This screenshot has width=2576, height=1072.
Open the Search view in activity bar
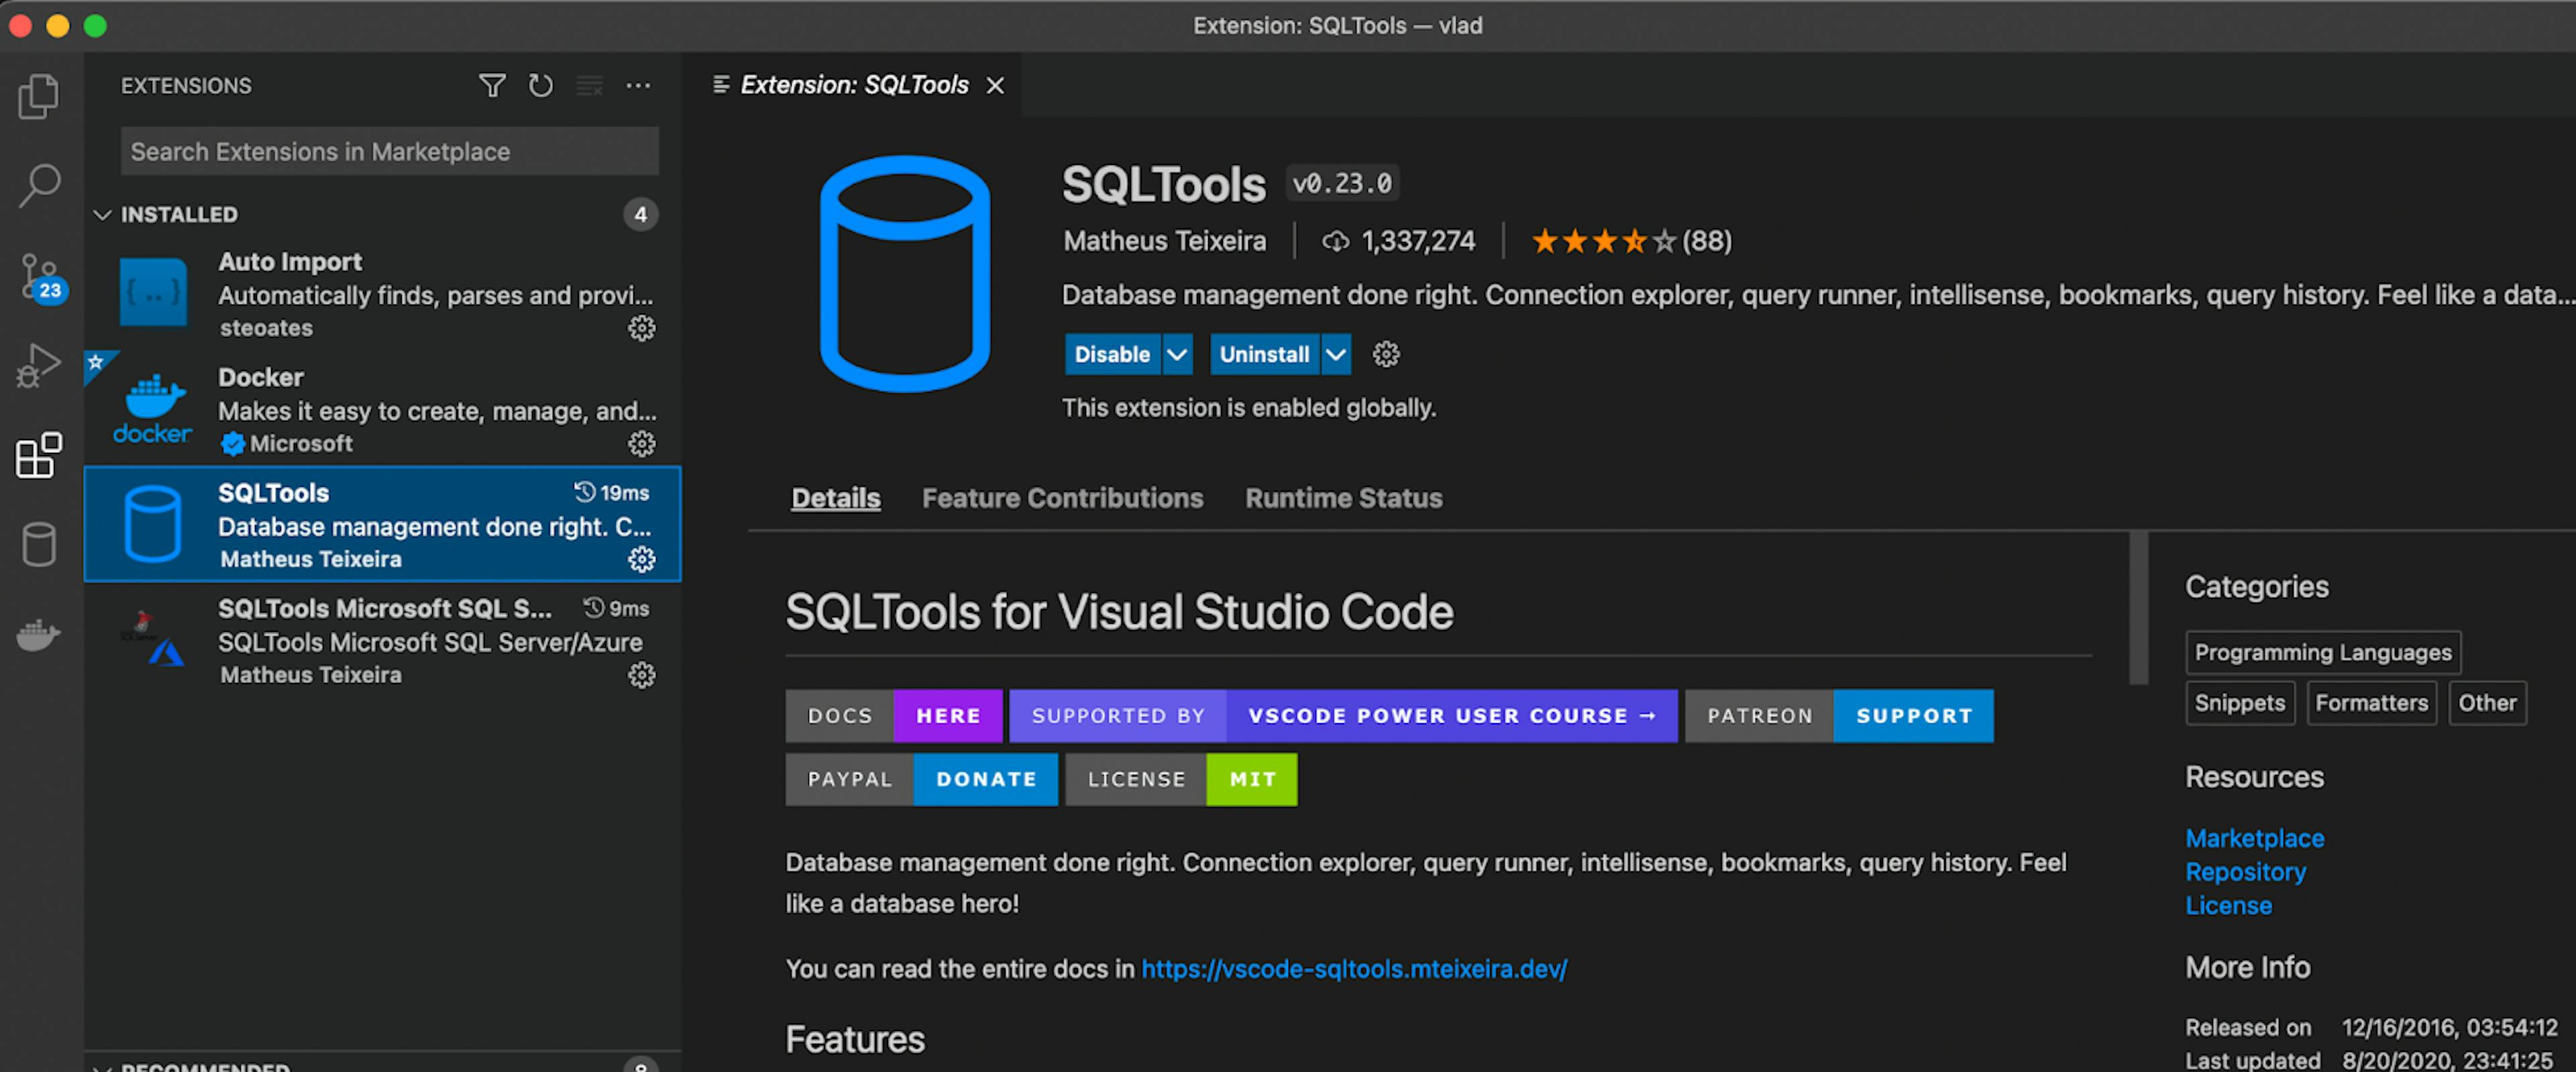click(x=39, y=185)
